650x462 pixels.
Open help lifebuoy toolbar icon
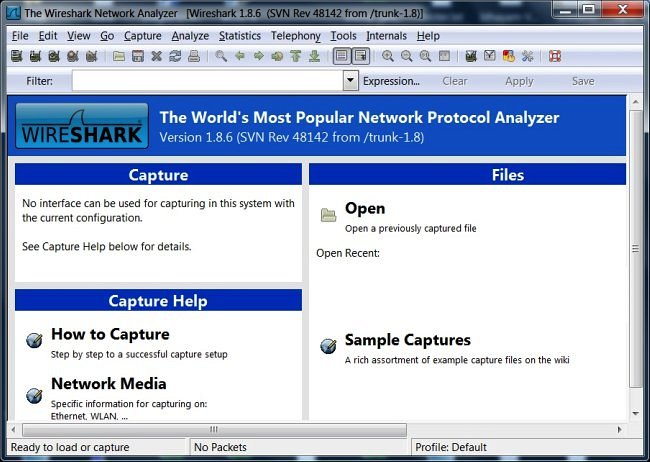[x=555, y=56]
